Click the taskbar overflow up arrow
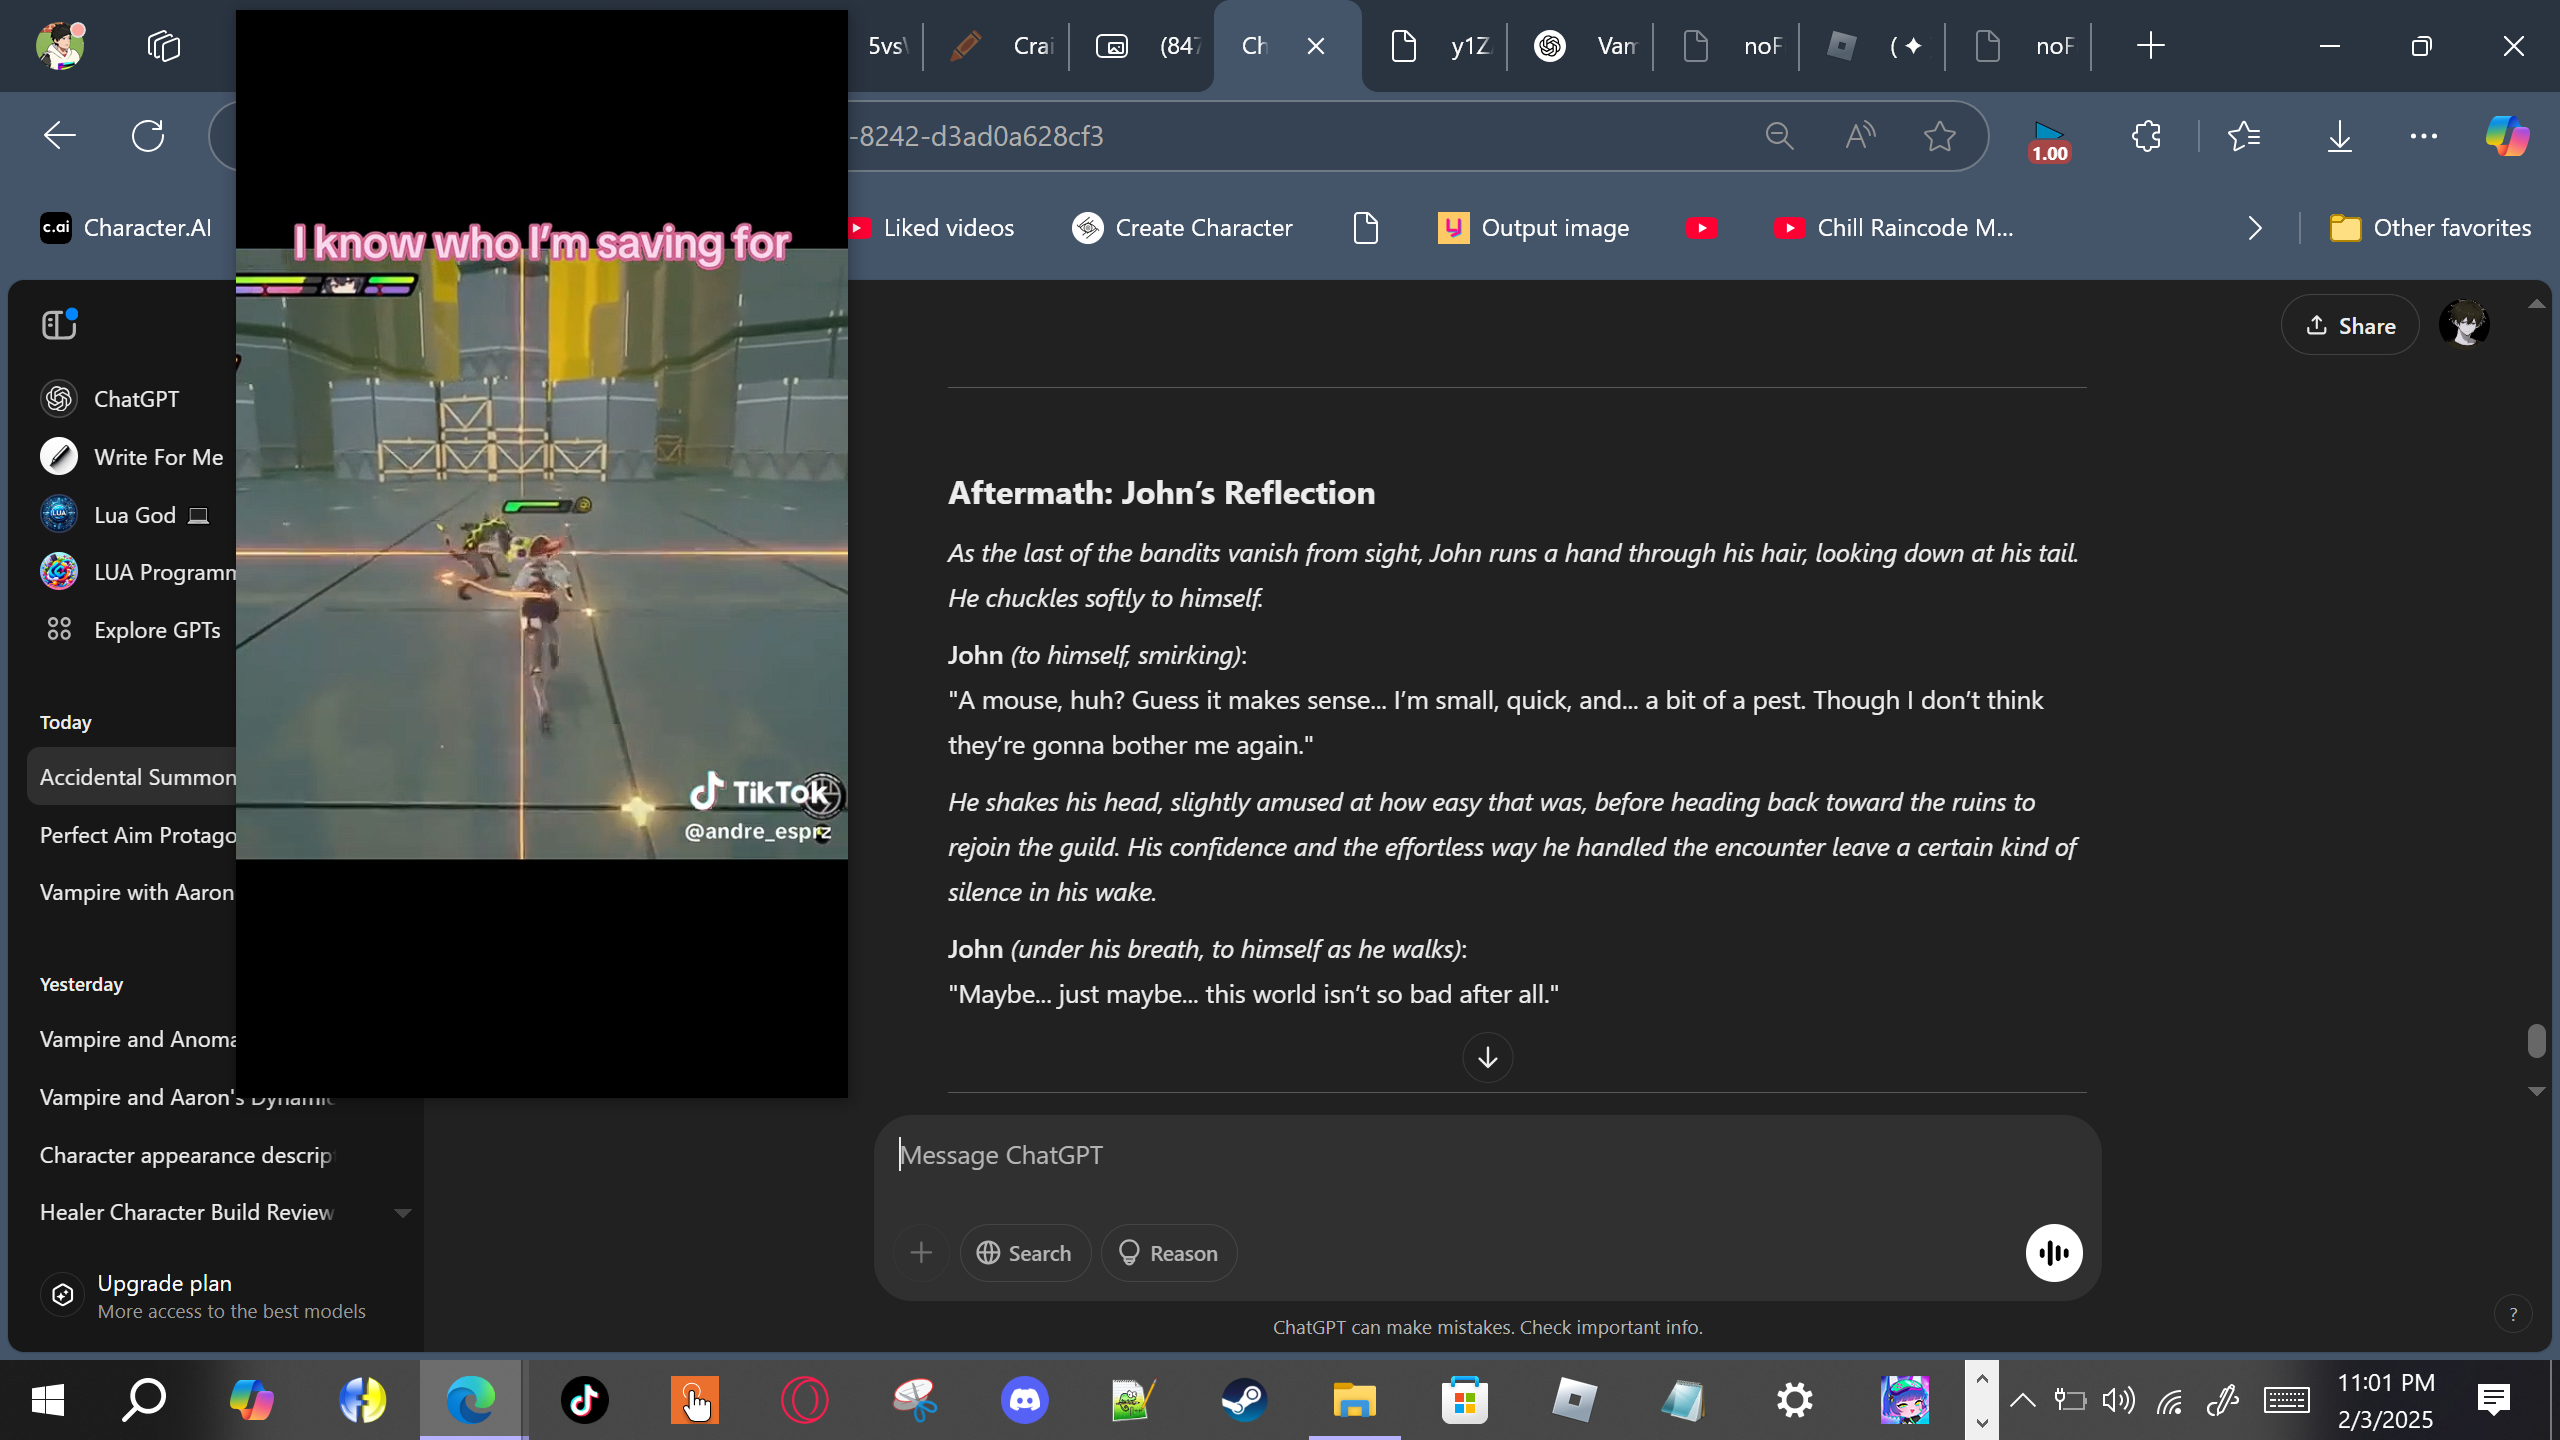 1982,1379
